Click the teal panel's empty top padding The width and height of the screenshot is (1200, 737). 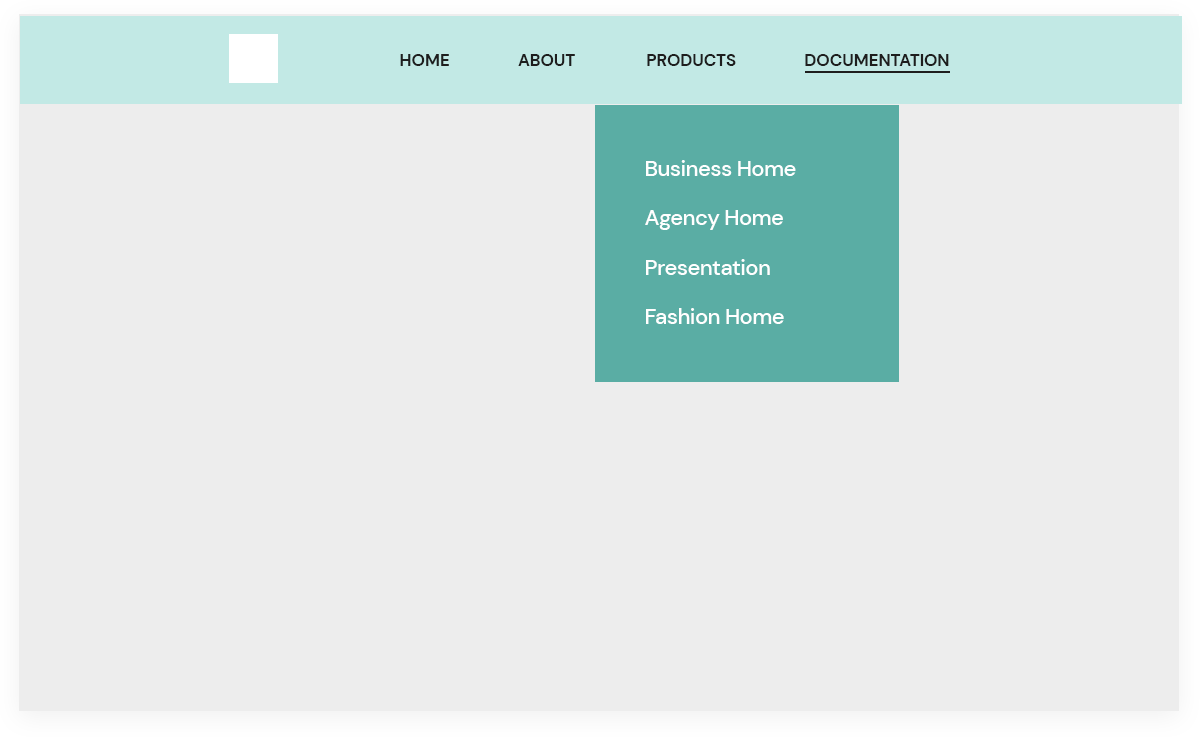[746, 125]
